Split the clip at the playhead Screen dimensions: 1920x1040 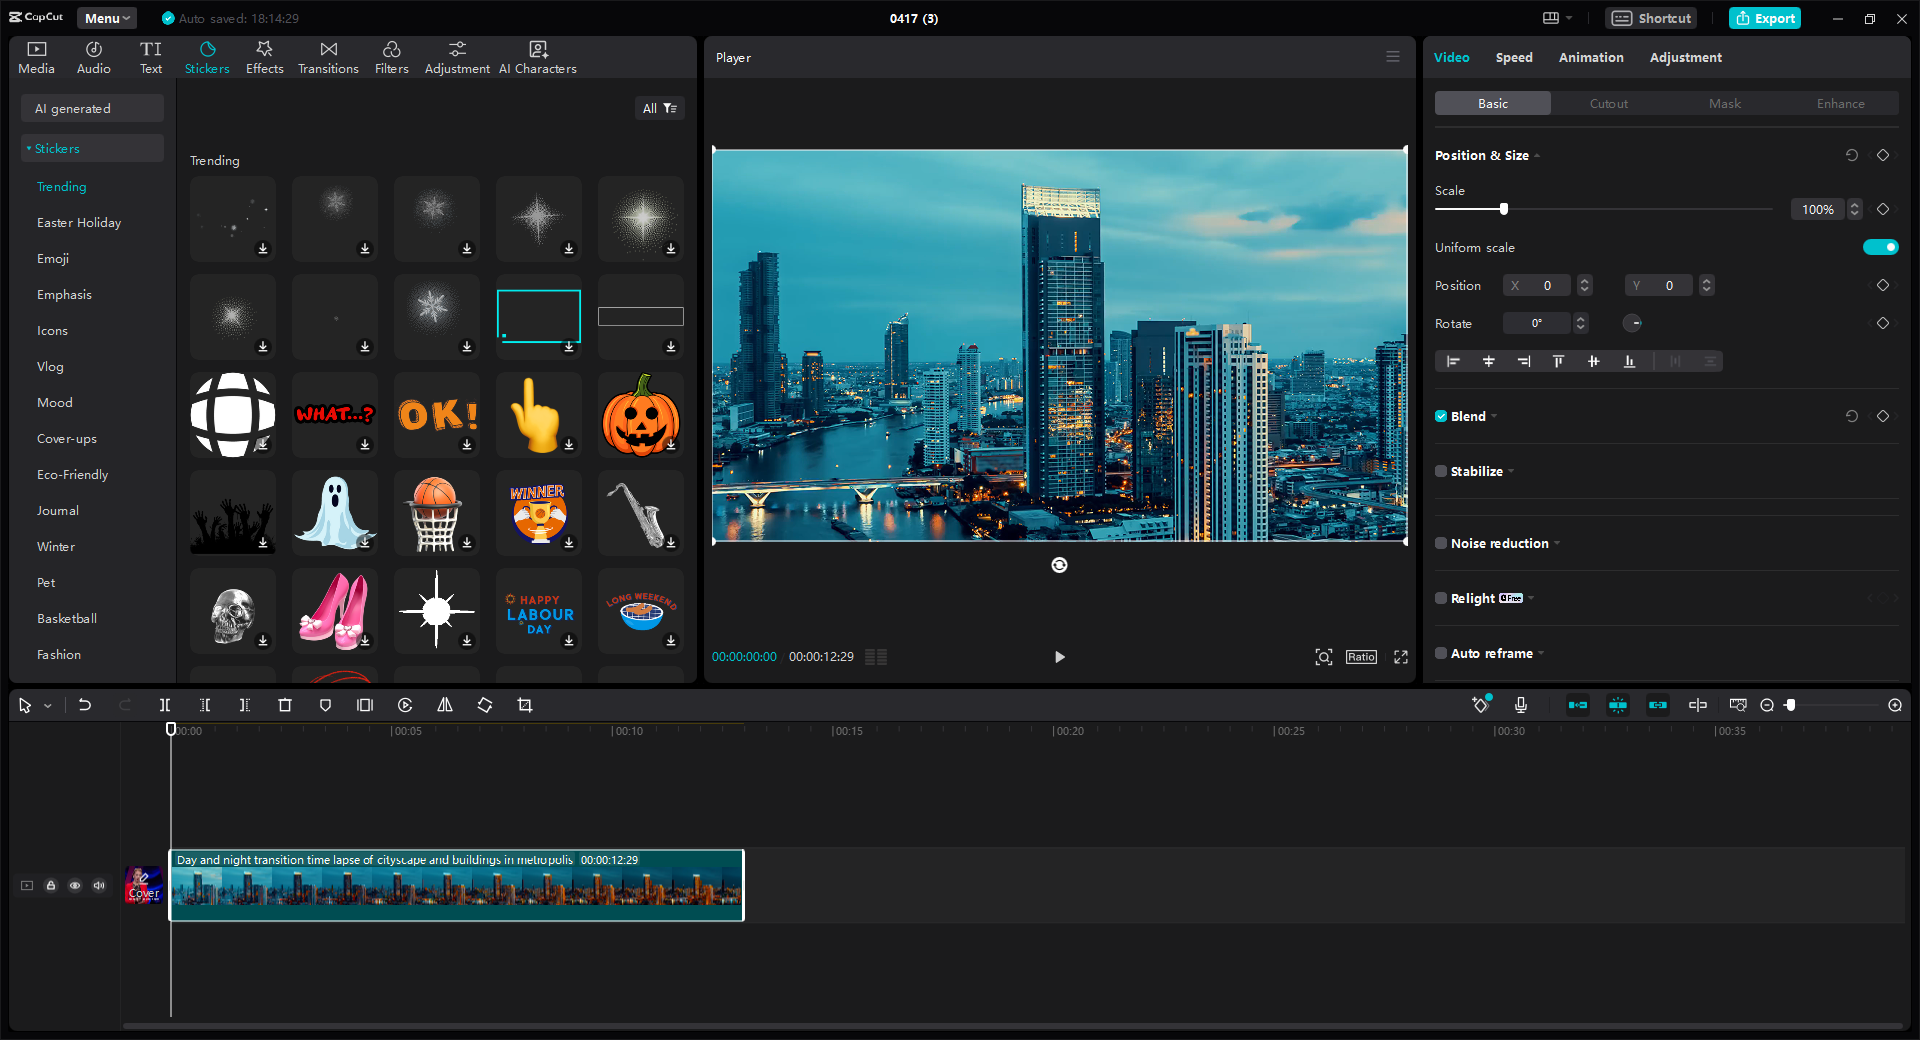click(165, 705)
